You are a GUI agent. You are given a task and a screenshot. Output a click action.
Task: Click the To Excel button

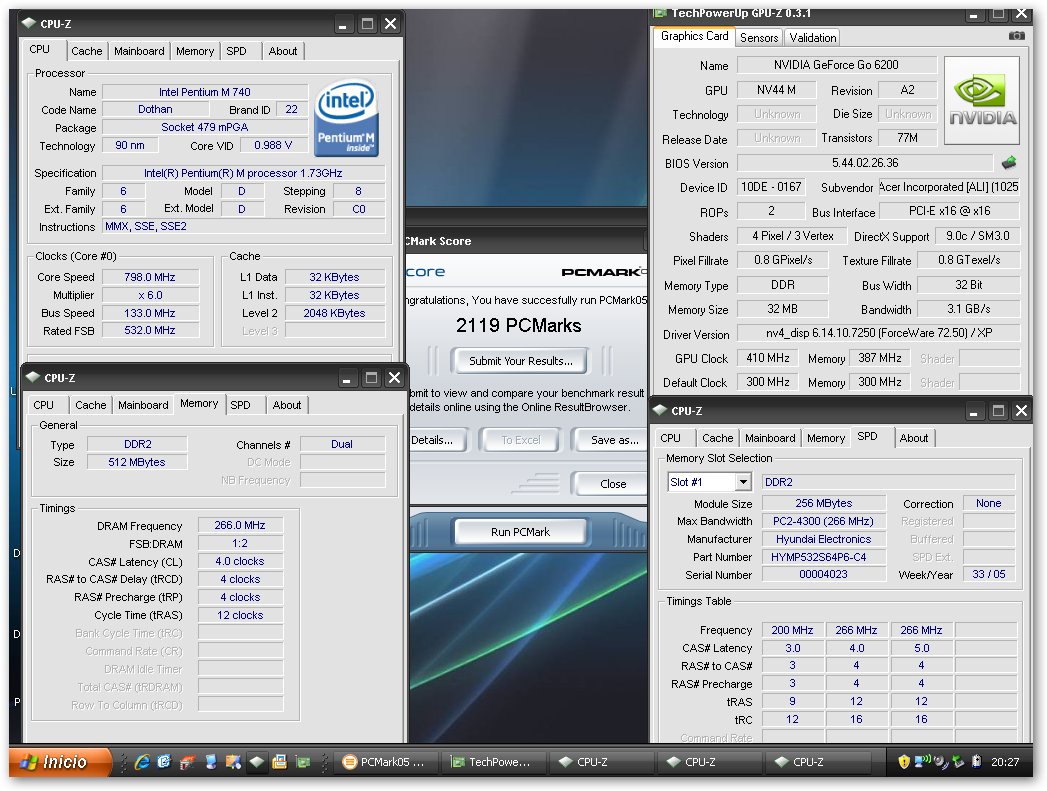[x=521, y=440]
